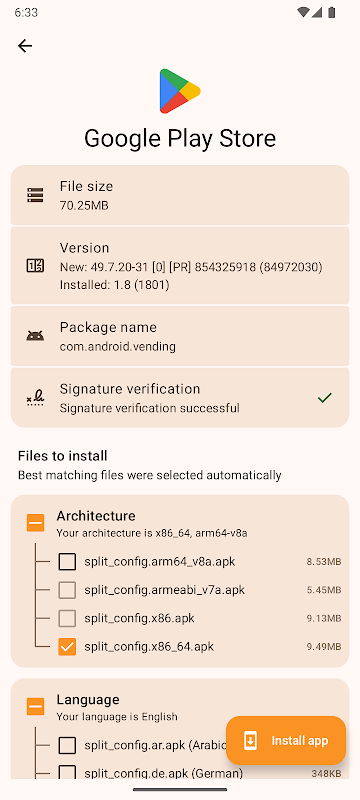Tap com.android.vending package text
This screenshot has height=800, width=360.
tap(118, 347)
